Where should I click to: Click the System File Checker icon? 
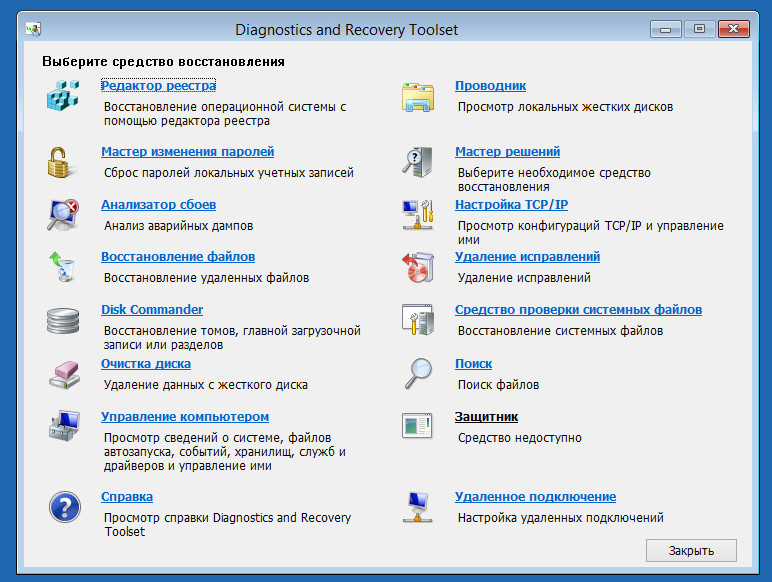[x=418, y=320]
